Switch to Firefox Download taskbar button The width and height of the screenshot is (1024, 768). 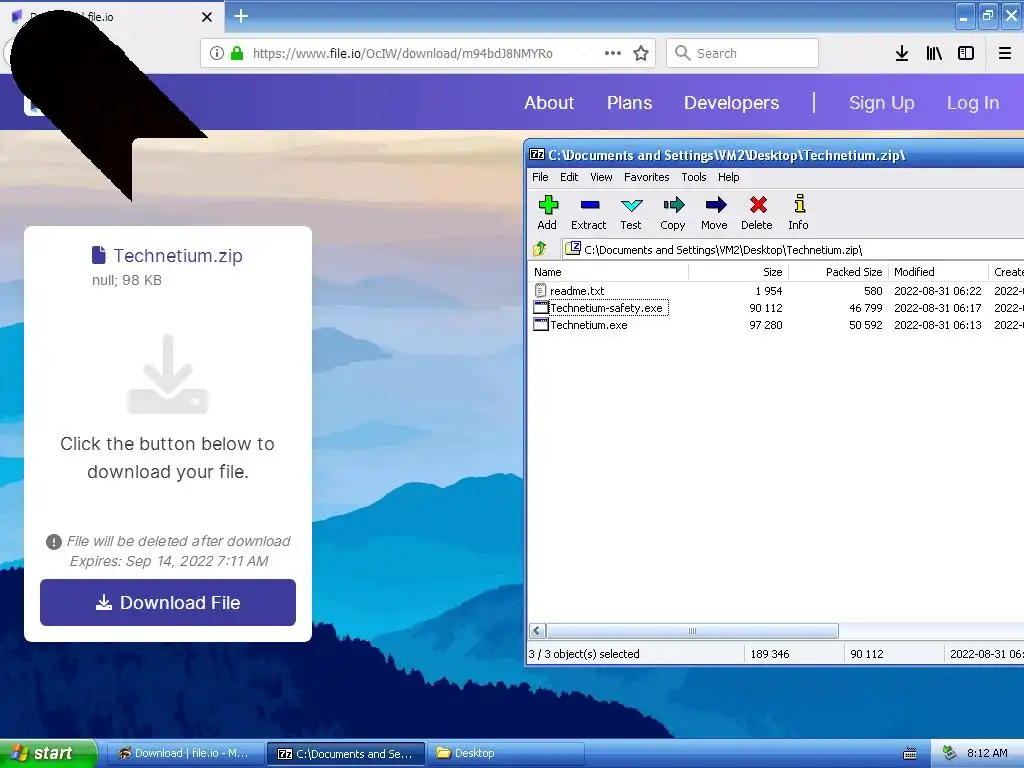(184, 753)
